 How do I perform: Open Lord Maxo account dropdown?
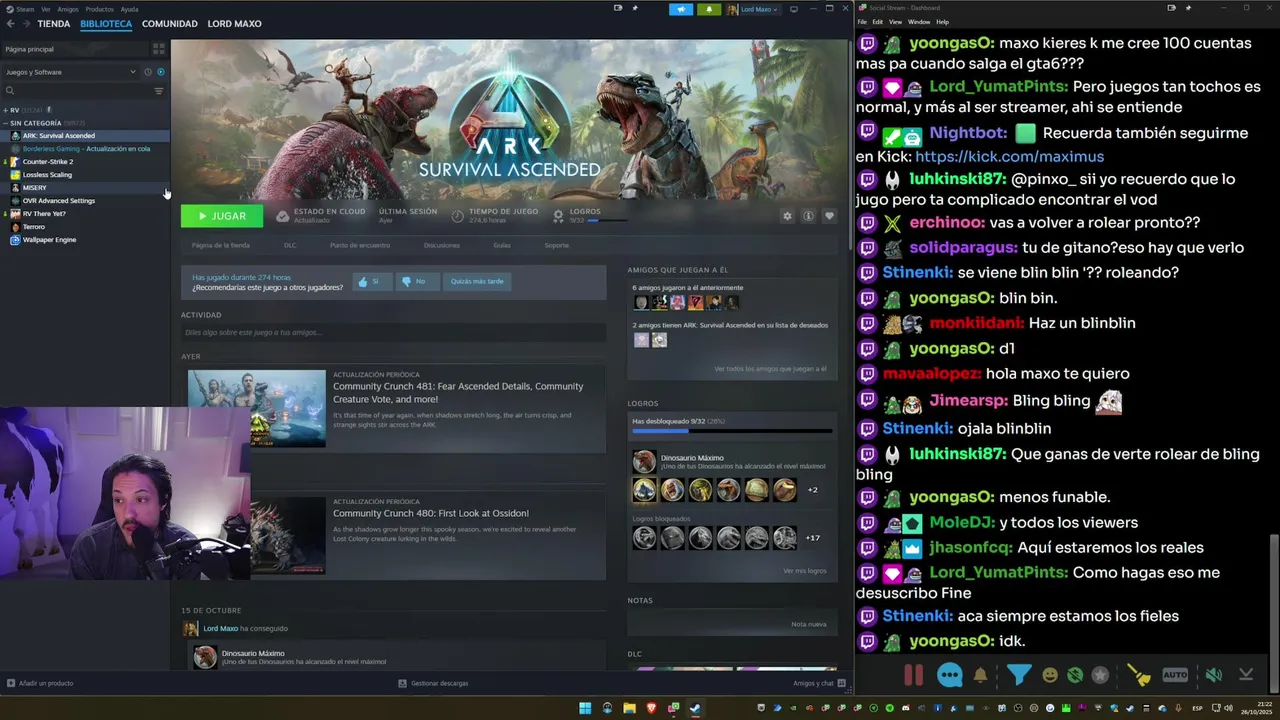pos(752,9)
